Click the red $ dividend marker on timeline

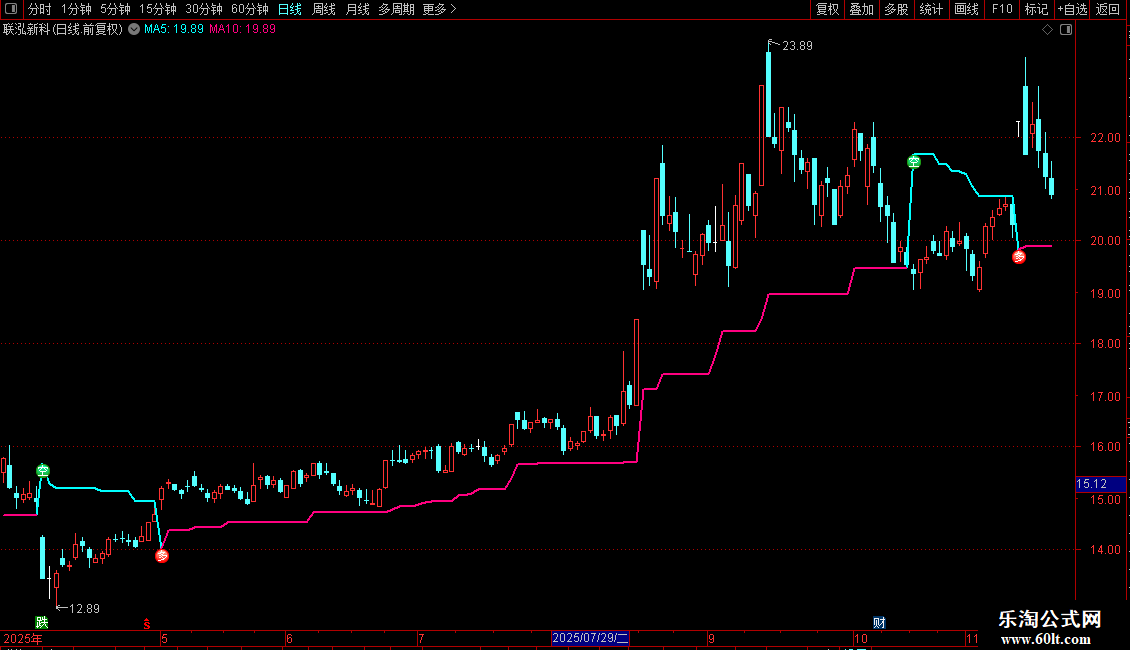(x=147, y=624)
